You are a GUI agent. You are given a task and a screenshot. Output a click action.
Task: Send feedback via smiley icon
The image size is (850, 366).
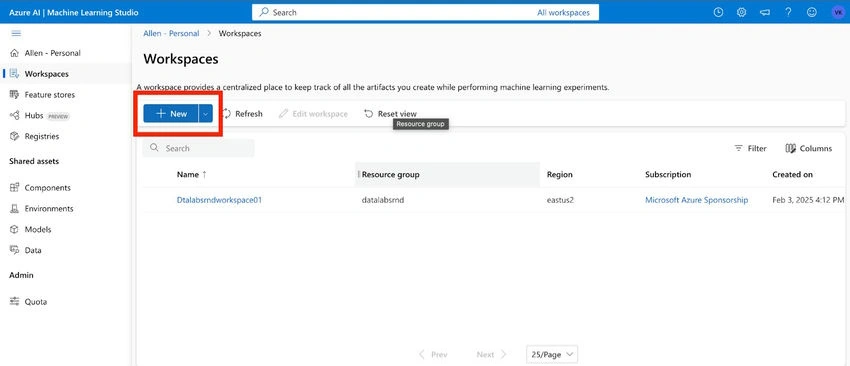pos(812,12)
